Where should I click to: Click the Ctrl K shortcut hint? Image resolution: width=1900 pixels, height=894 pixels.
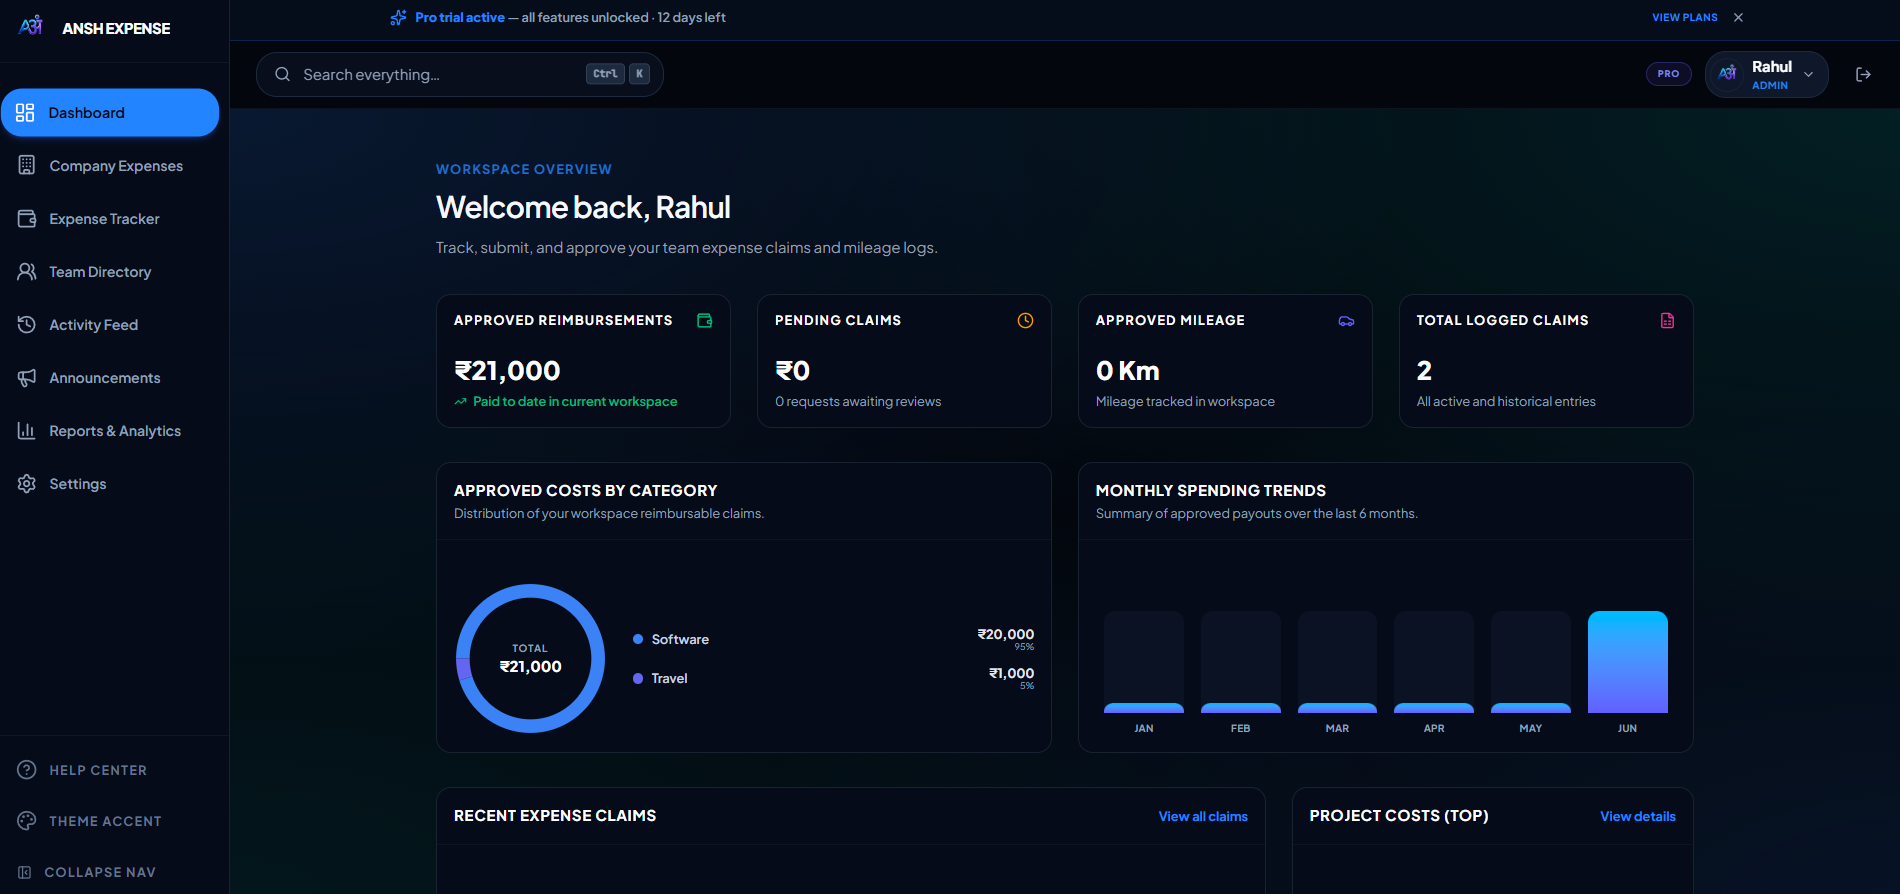[x=618, y=74]
